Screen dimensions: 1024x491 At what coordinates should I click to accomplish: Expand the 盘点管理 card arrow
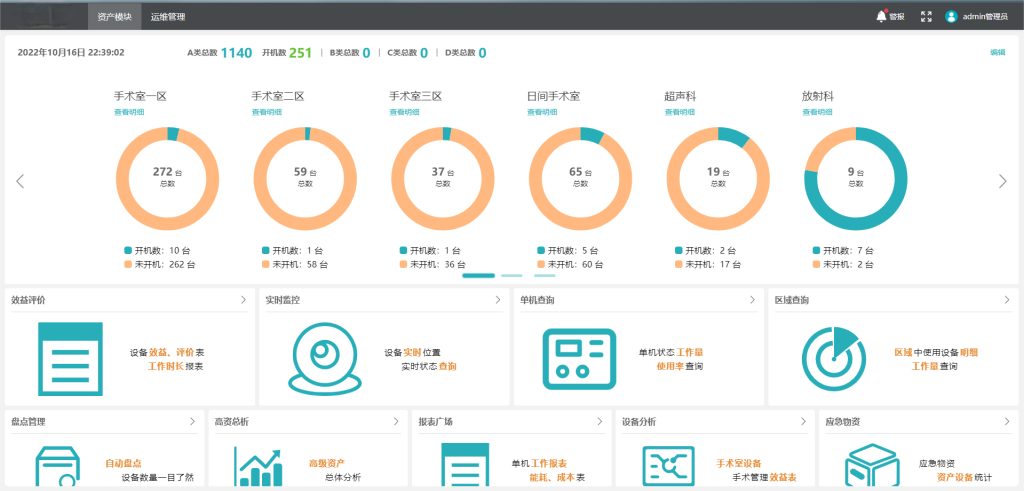coord(192,422)
